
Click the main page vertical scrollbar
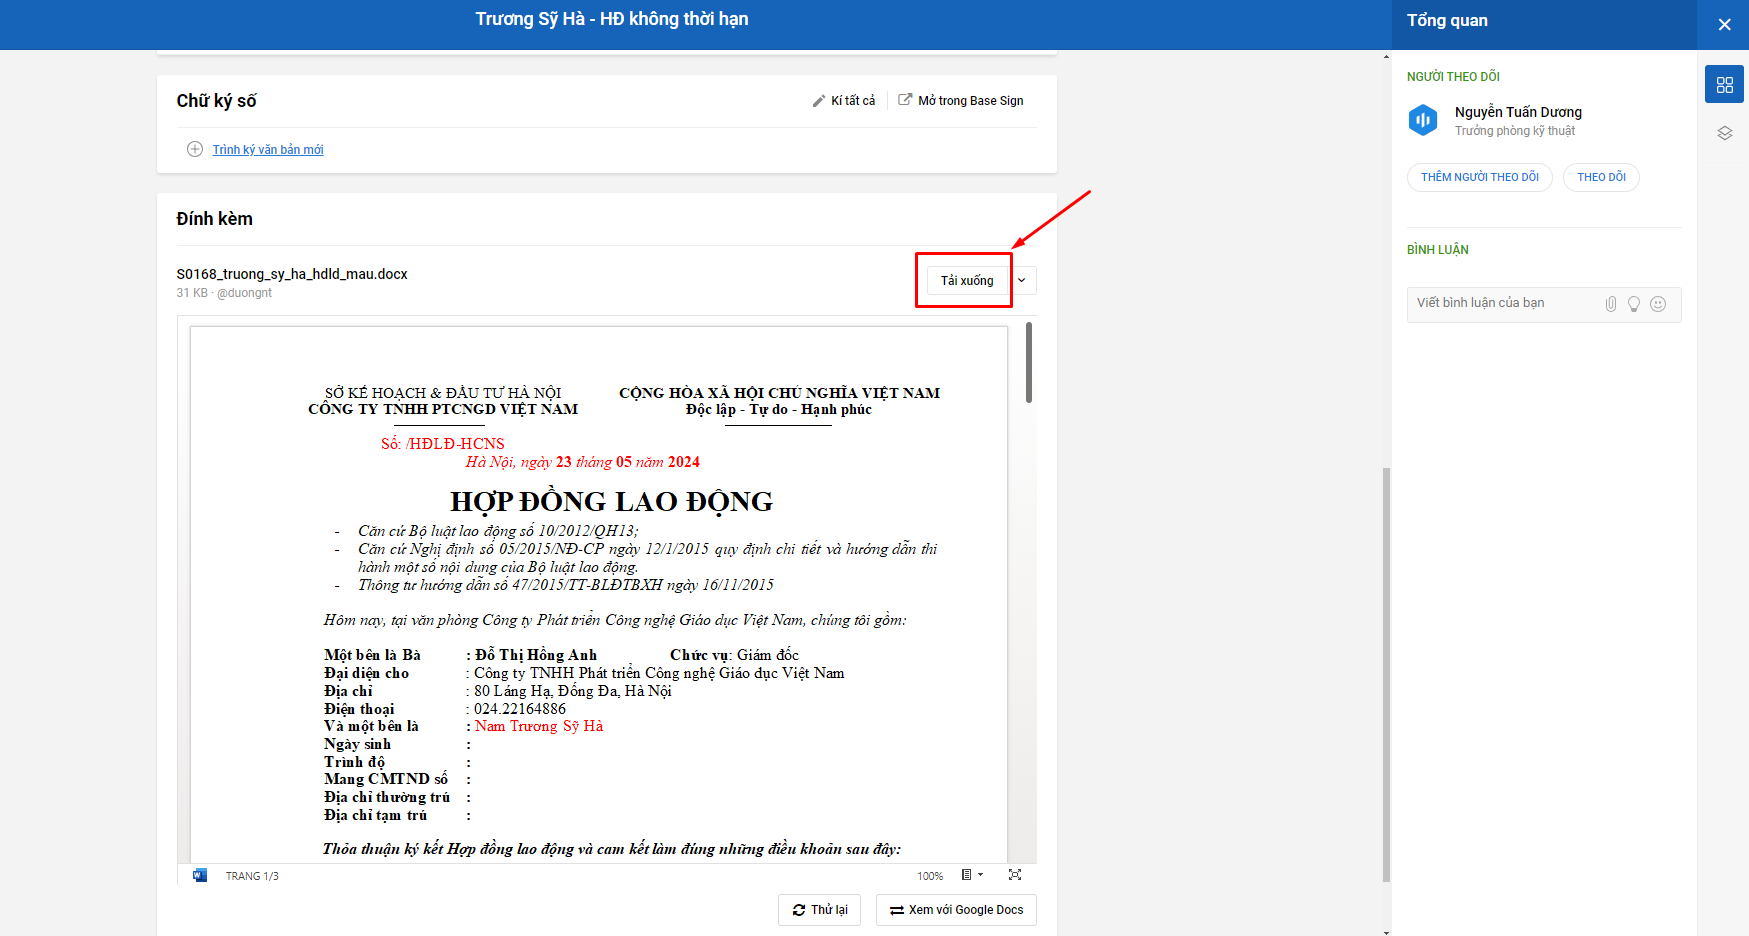1385,674
